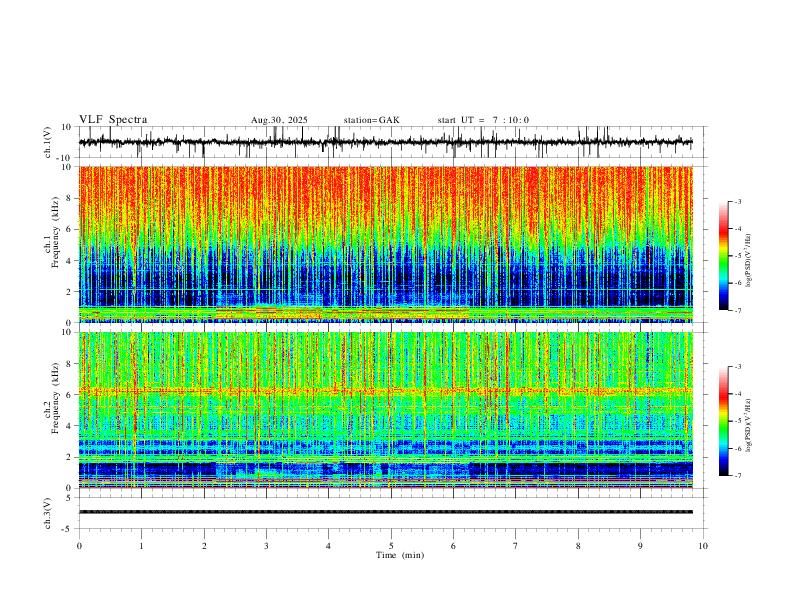The width and height of the screenshot is (792, 612).
Task: Click the "station=GAK" label
Action: tap(371, 120)
